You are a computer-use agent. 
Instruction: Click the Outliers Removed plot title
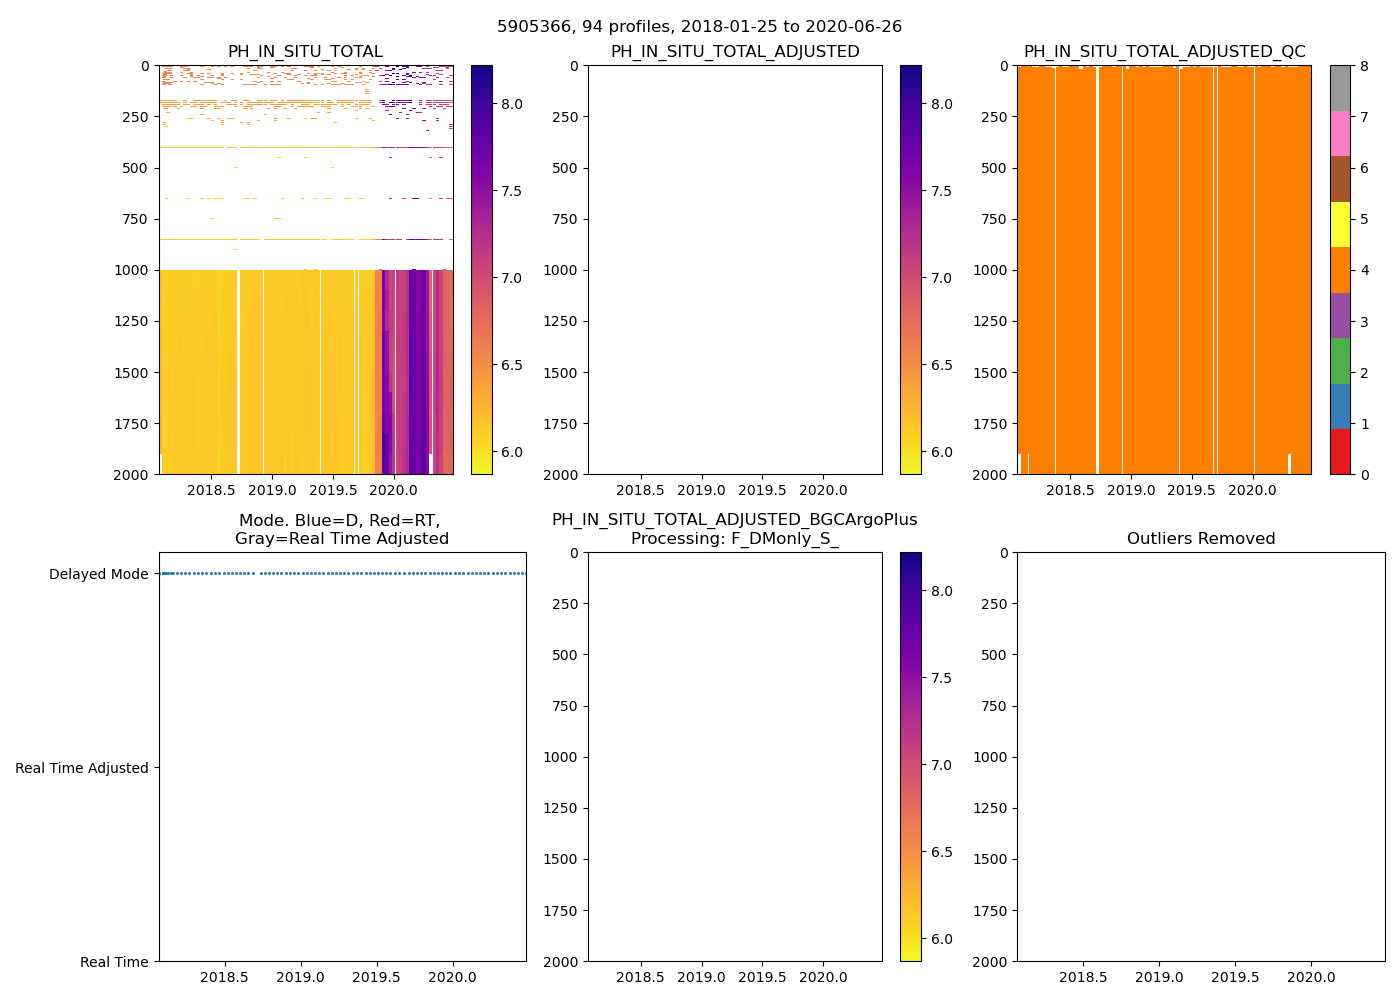click(1201, 539)
